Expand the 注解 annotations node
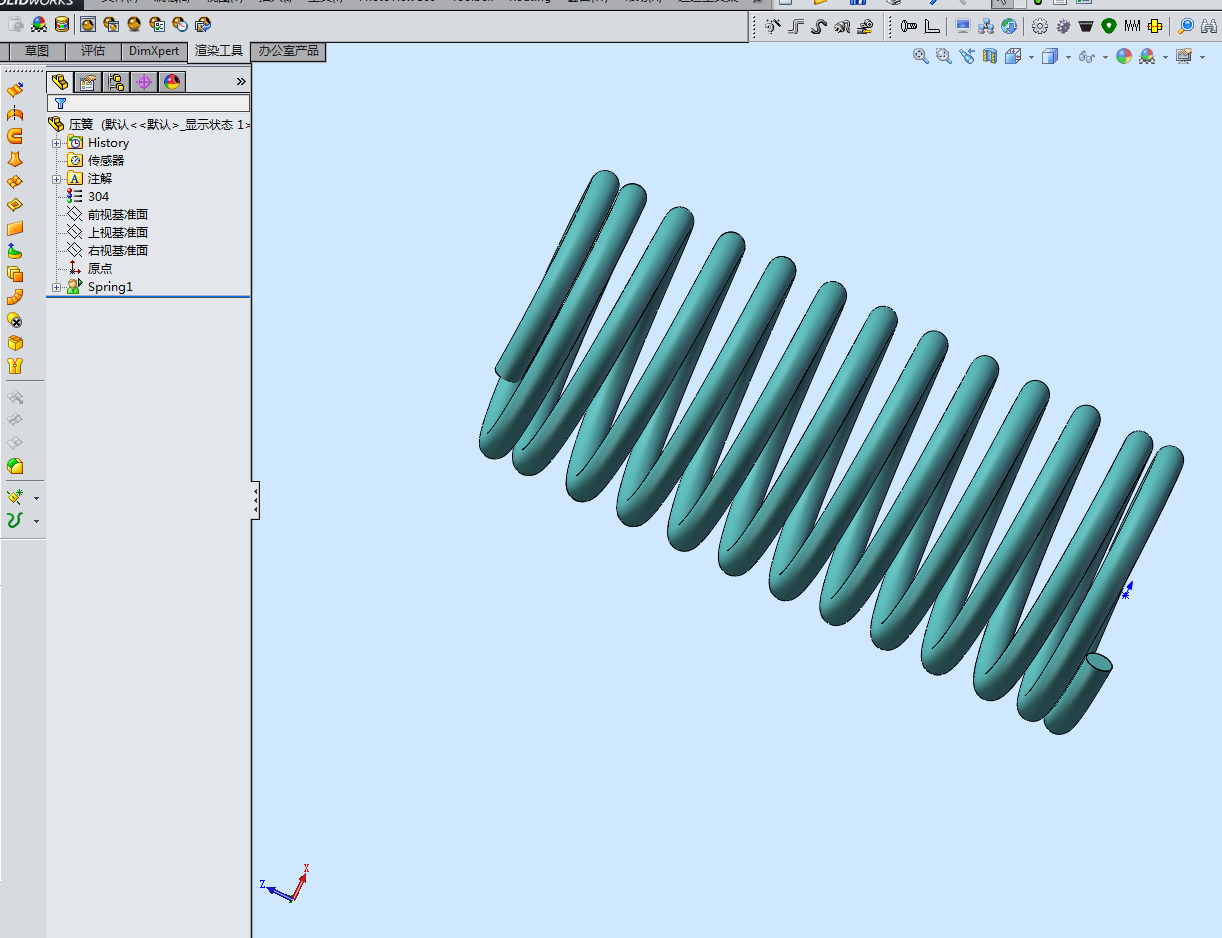Screen dimensions: 1222x938 point(57,179)
